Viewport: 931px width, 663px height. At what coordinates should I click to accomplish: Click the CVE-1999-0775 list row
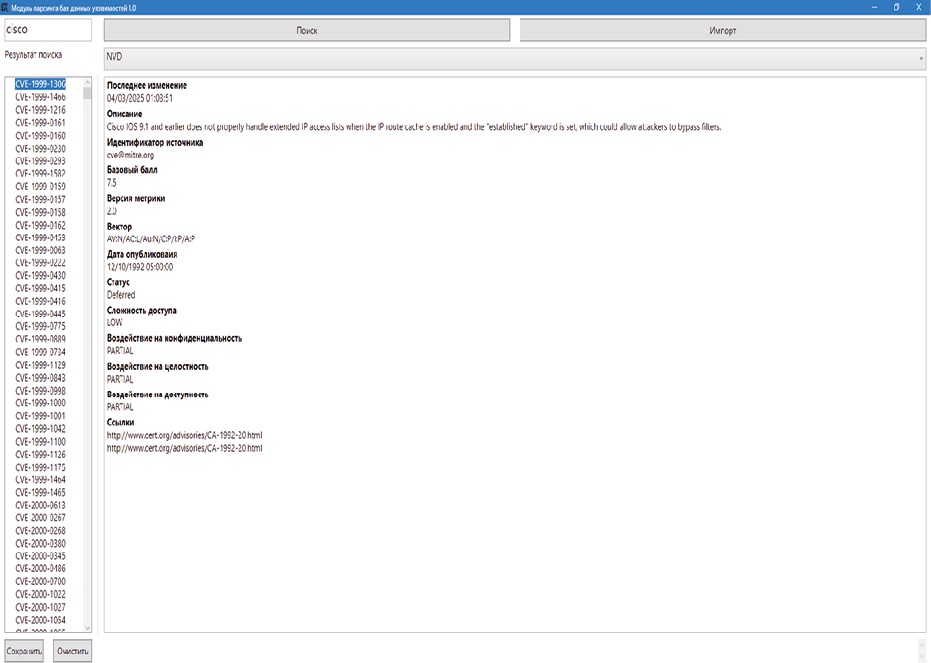pyautogui.click(x=40, y=326)
